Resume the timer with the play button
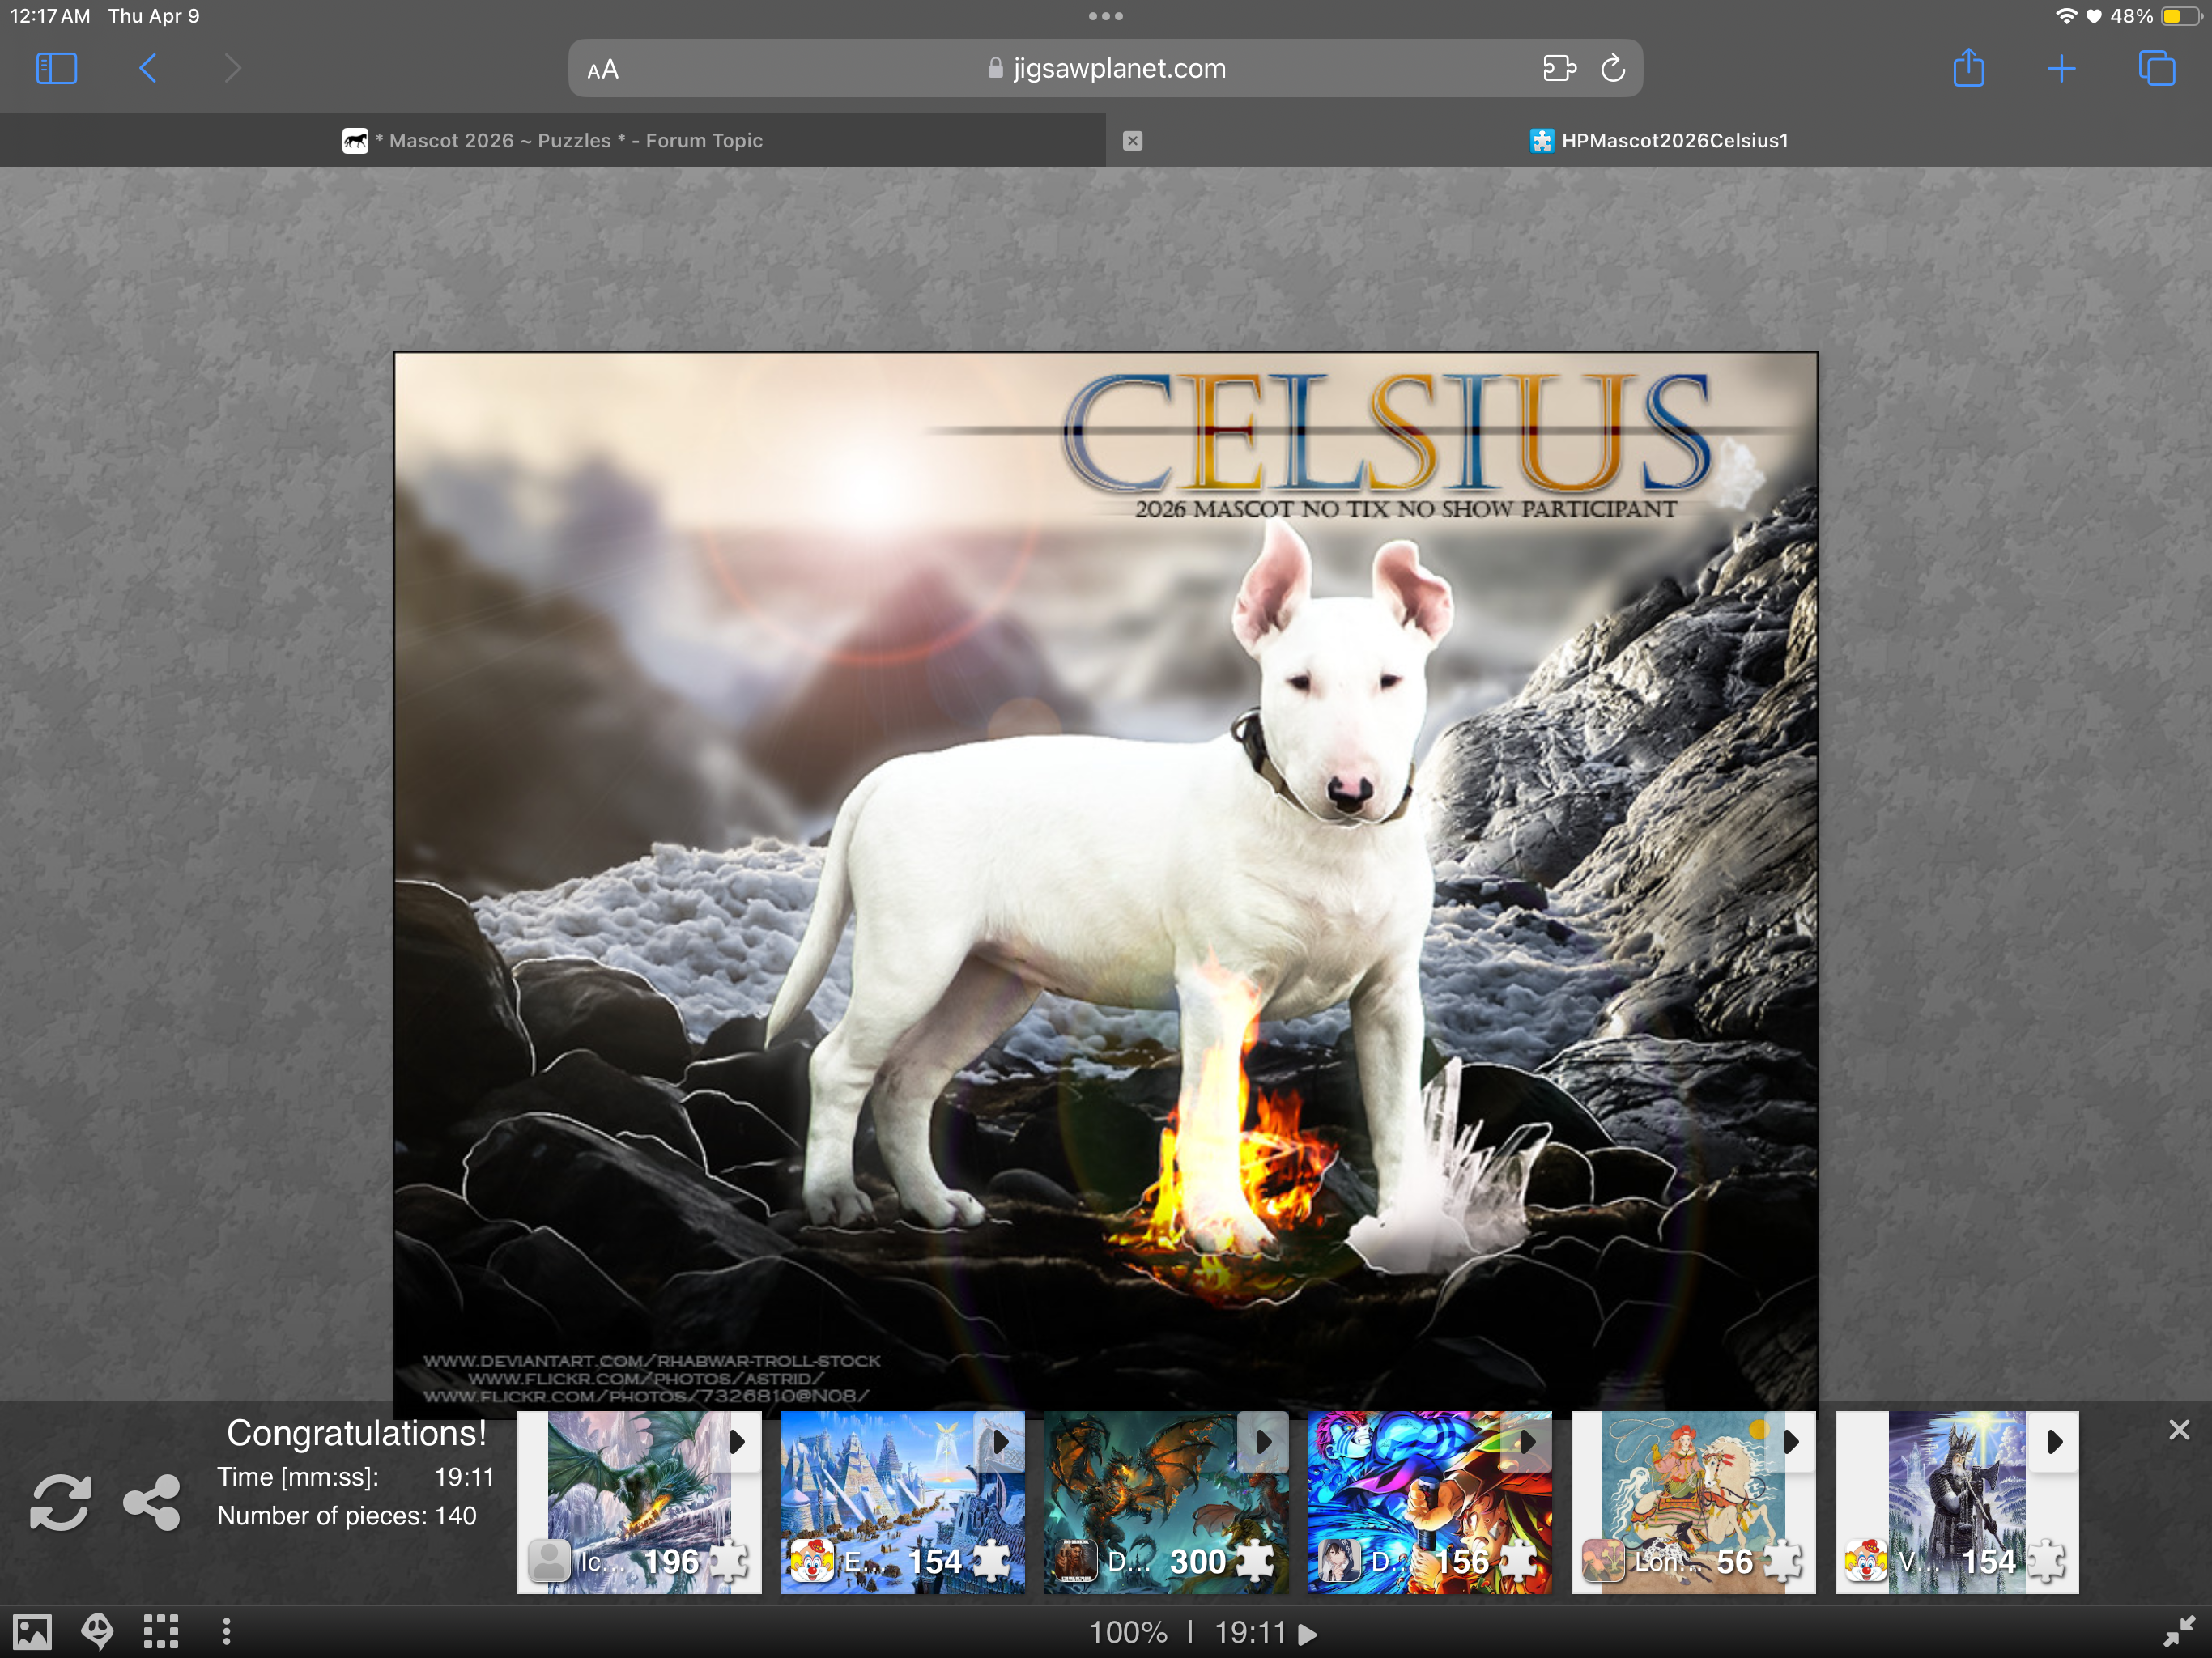The image size is (2212, 1658). point(1307,1634)
